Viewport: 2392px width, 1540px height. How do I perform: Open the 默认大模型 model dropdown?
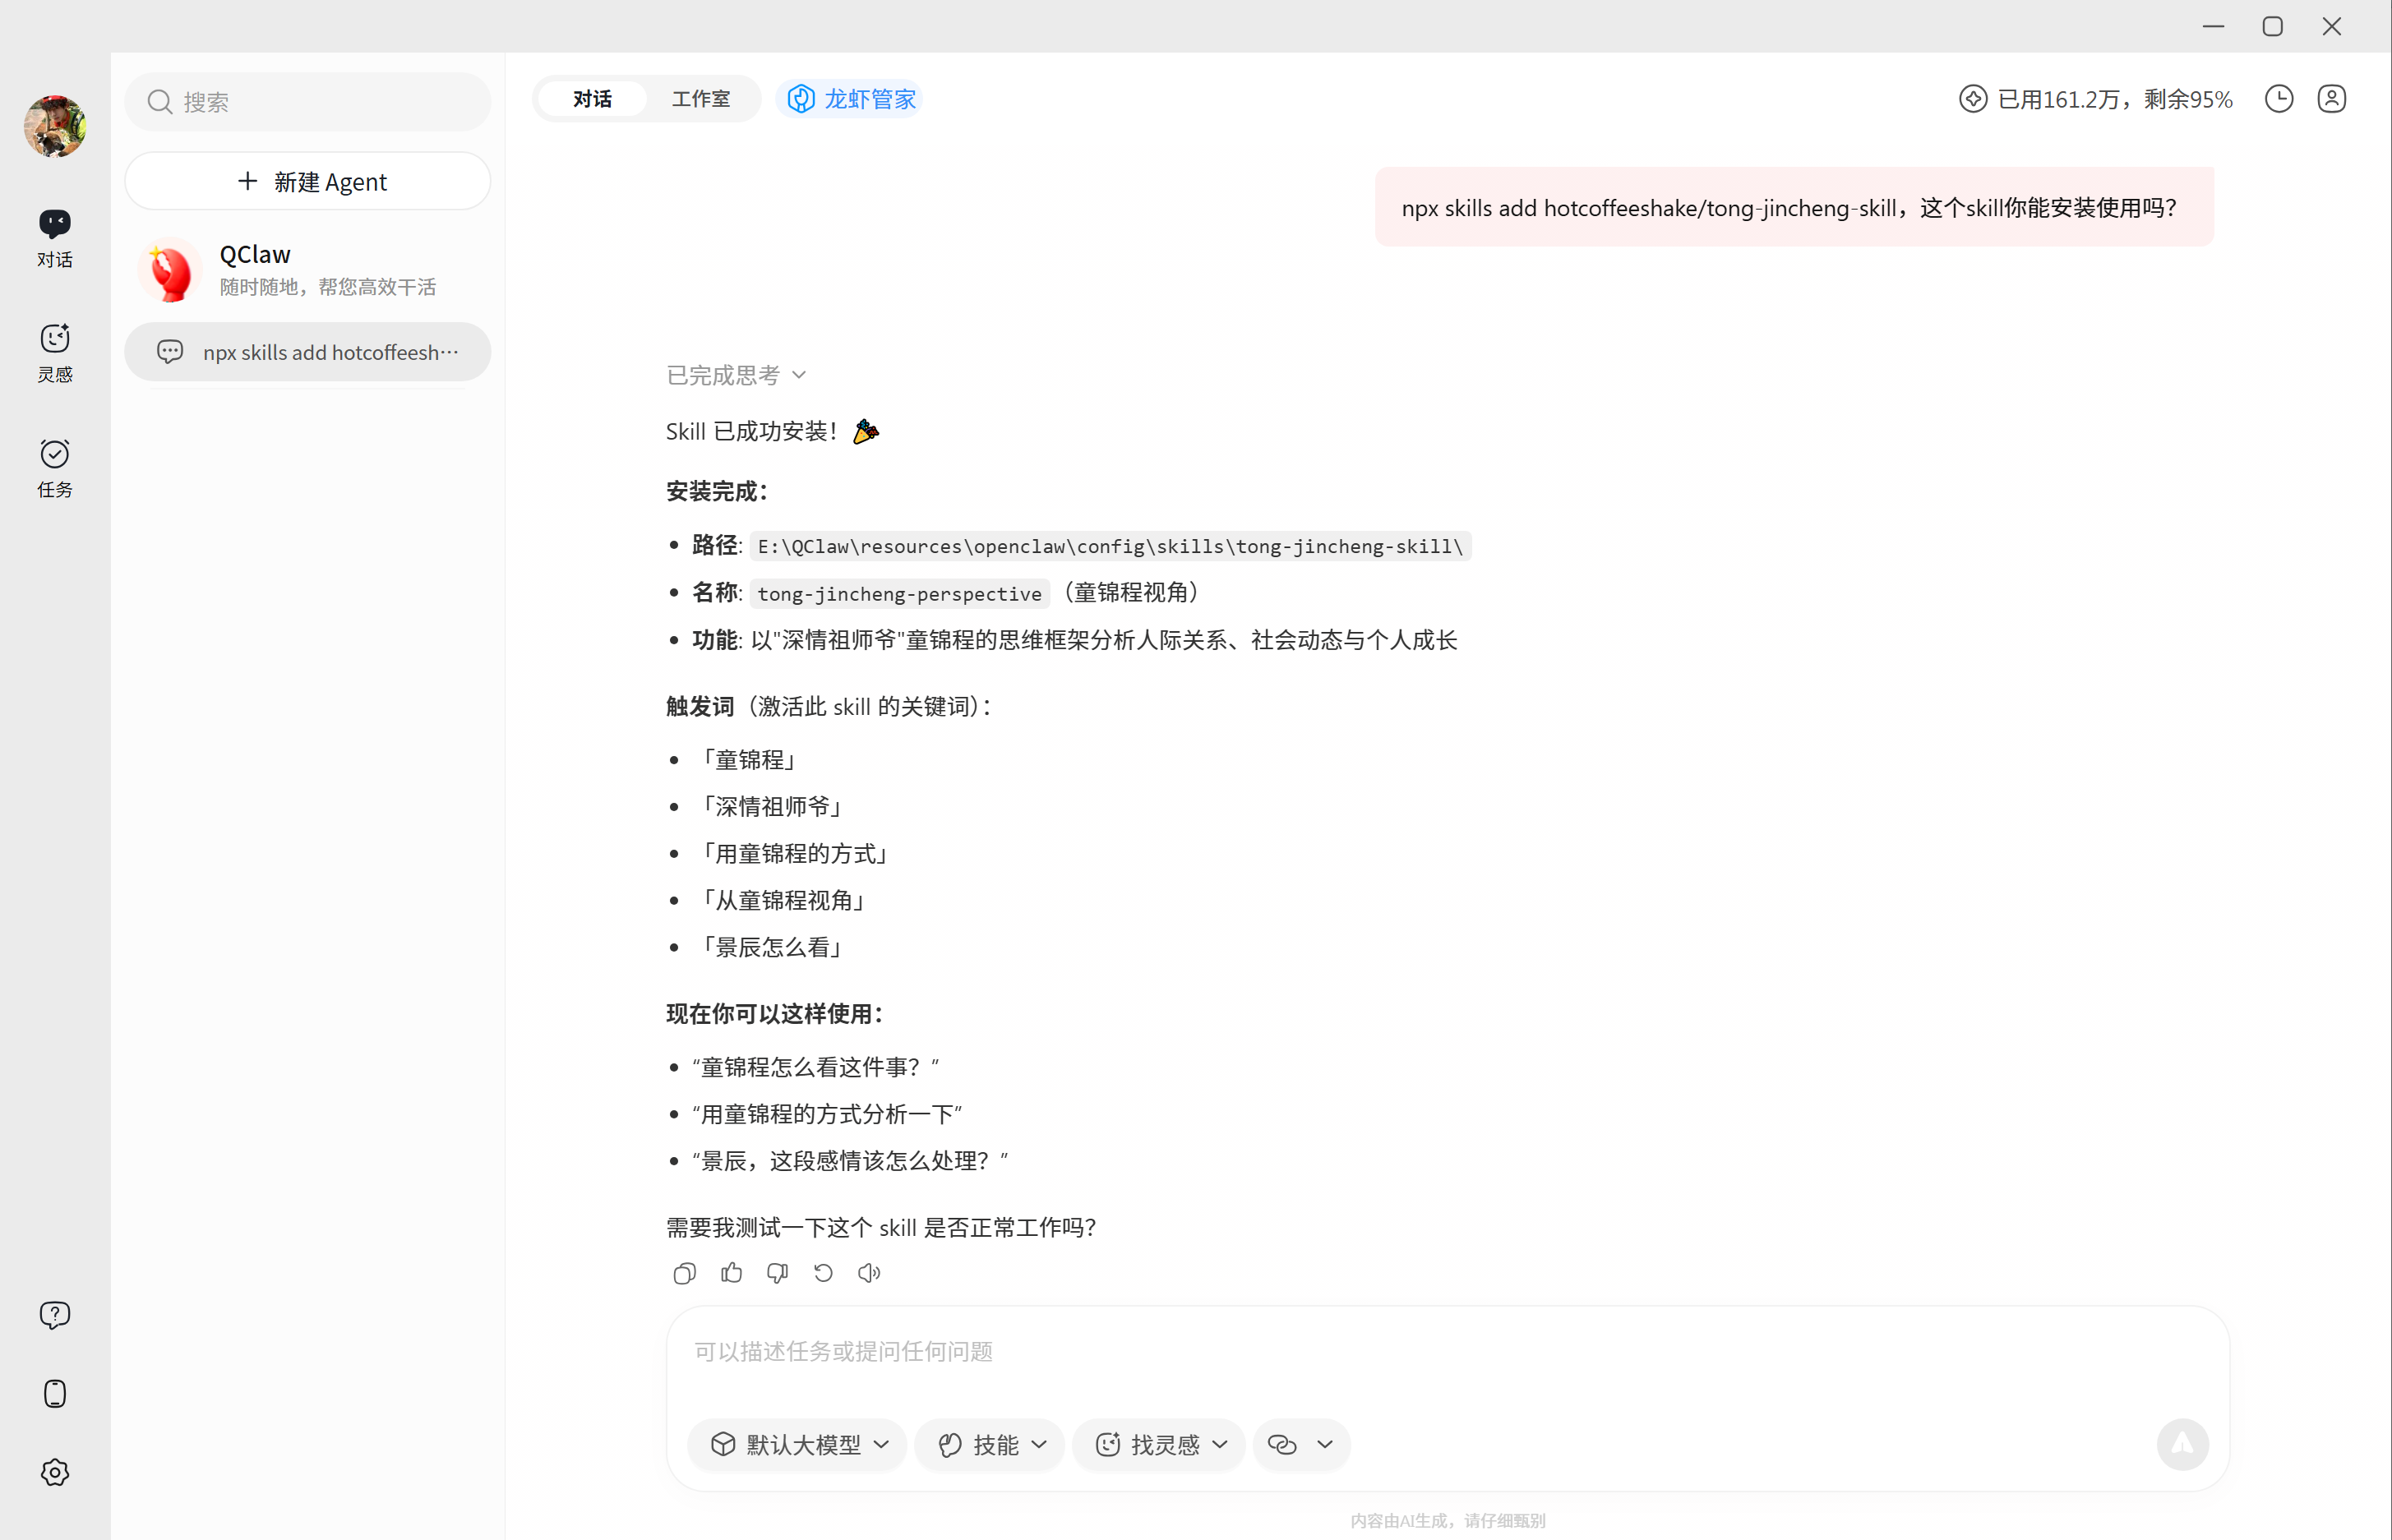(798, 1444)
